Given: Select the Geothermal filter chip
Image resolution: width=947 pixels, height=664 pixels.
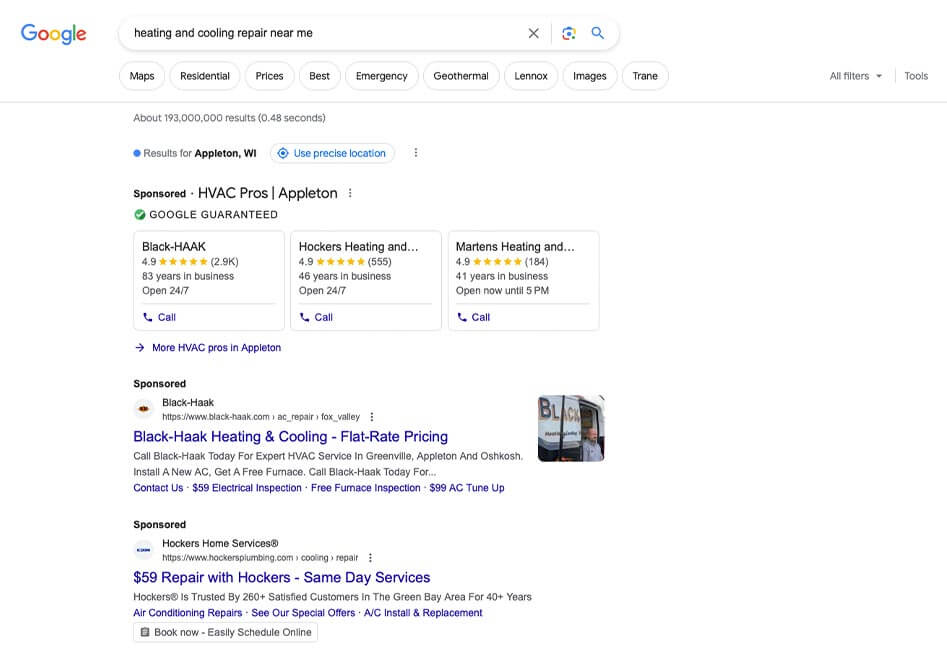Looking at the screenshot, I should [461, 76].
